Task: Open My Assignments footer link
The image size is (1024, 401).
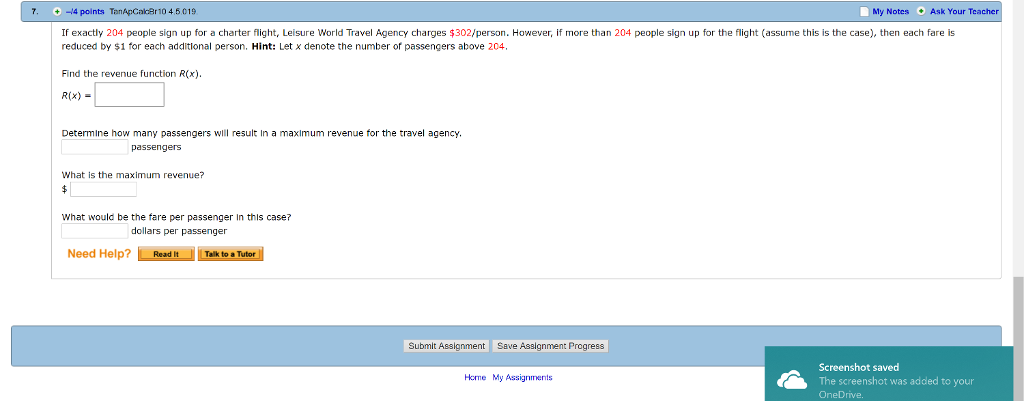Action: coord(522,377)
